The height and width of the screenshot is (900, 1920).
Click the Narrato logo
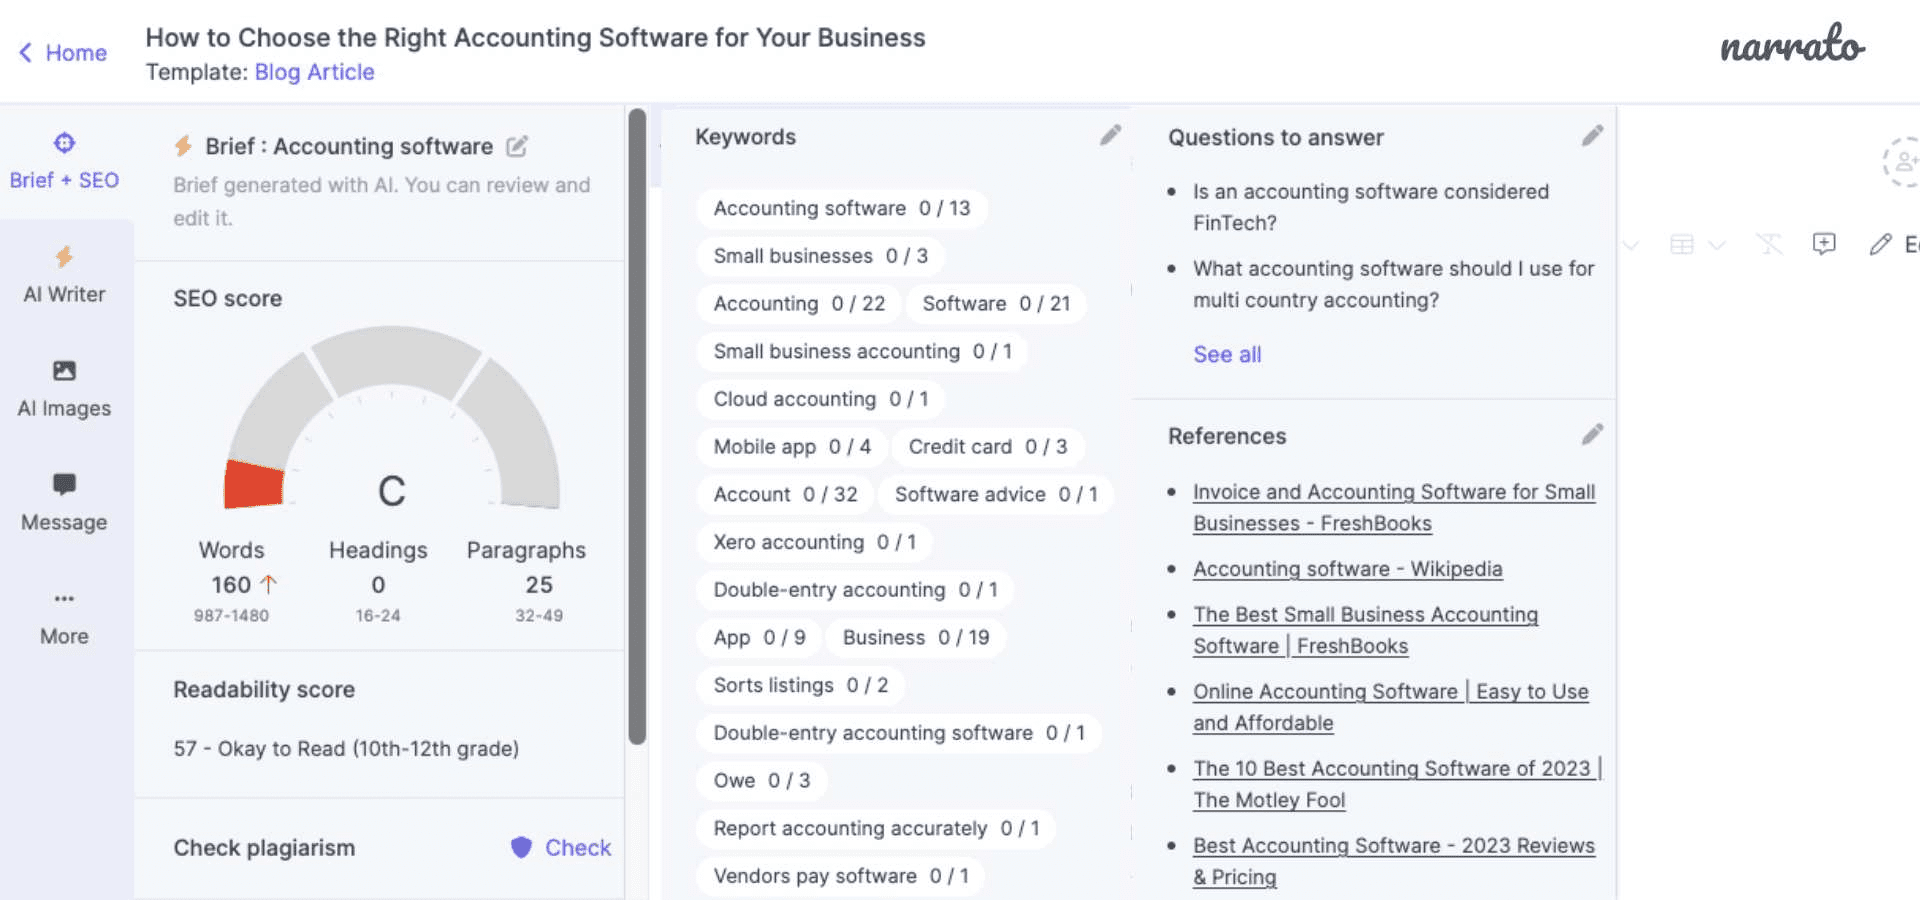coord(1792,45)
